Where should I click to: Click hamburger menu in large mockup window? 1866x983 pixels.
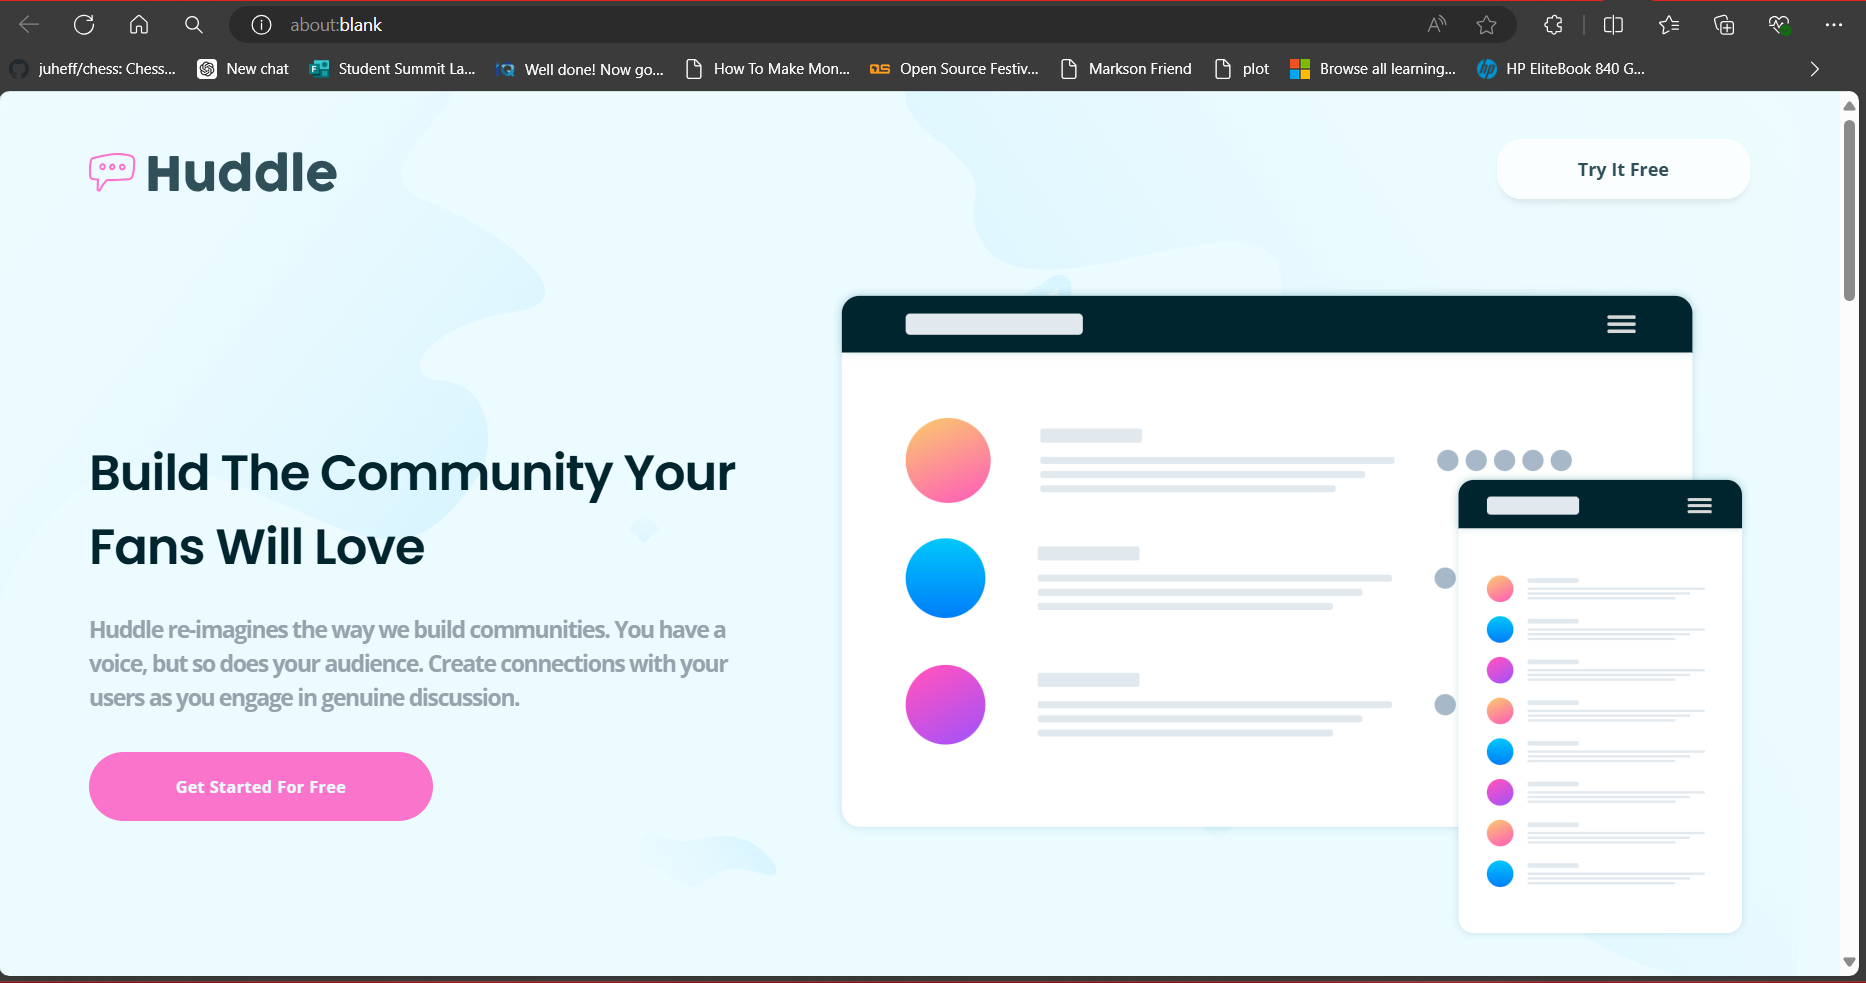point(1621,324)
